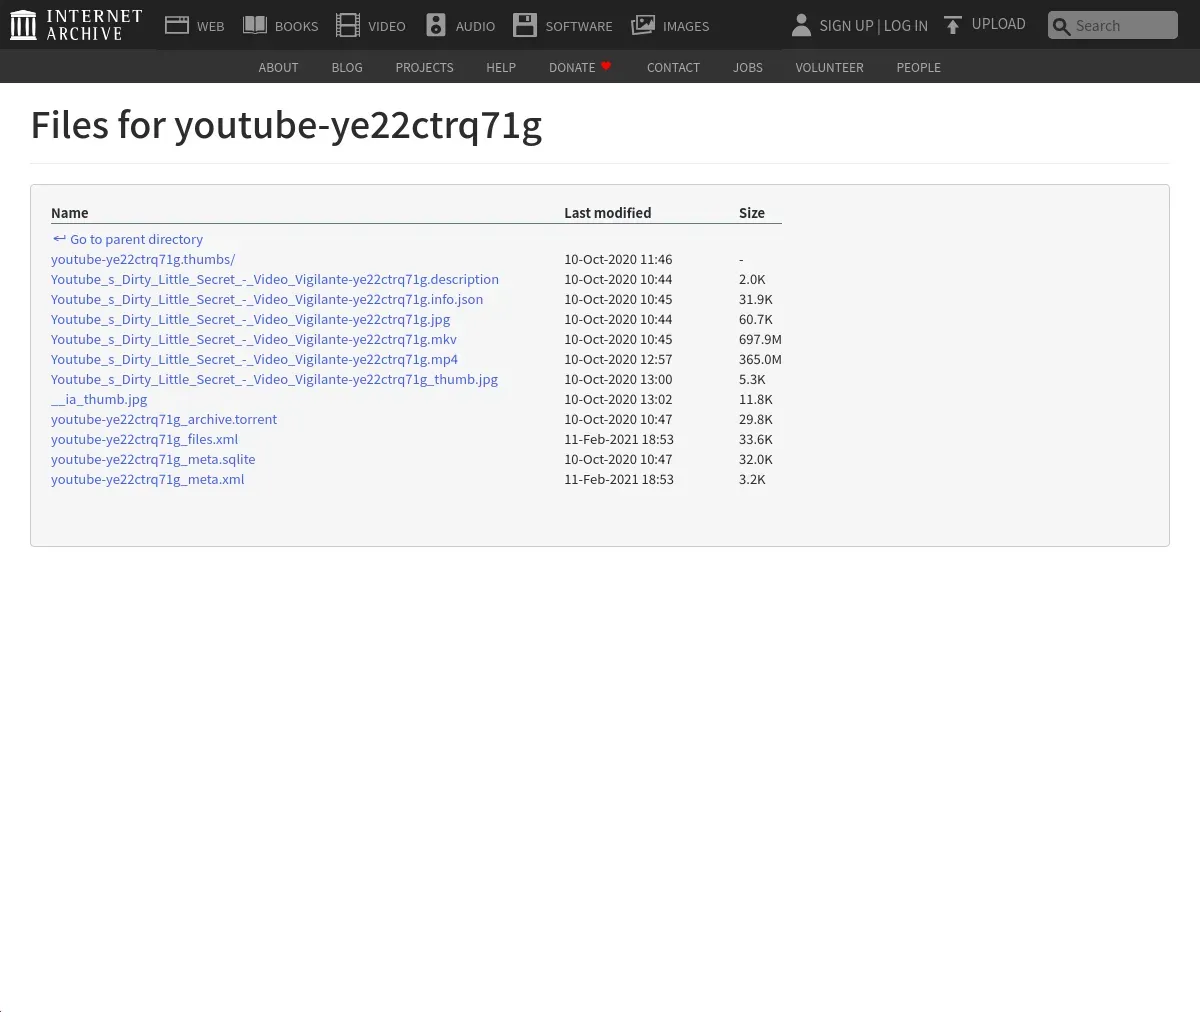Open the Books section icon

(x=255, y=25)
